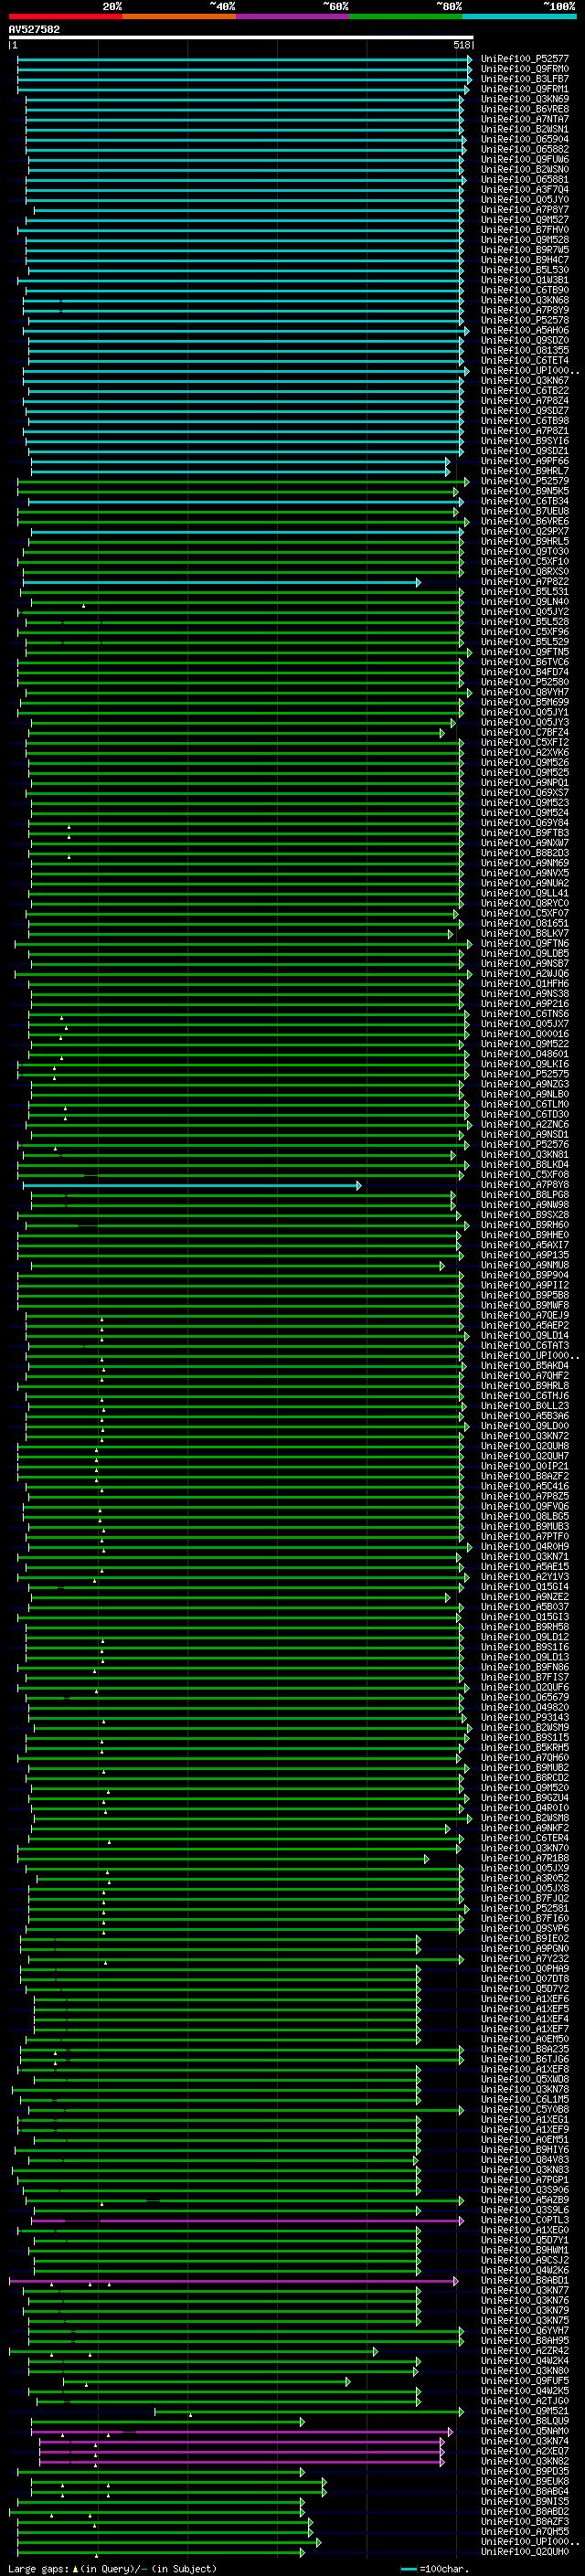Click the =100char. scale legend
Viewport: 585px width, 2576px height.
(x=434, y=2569)
